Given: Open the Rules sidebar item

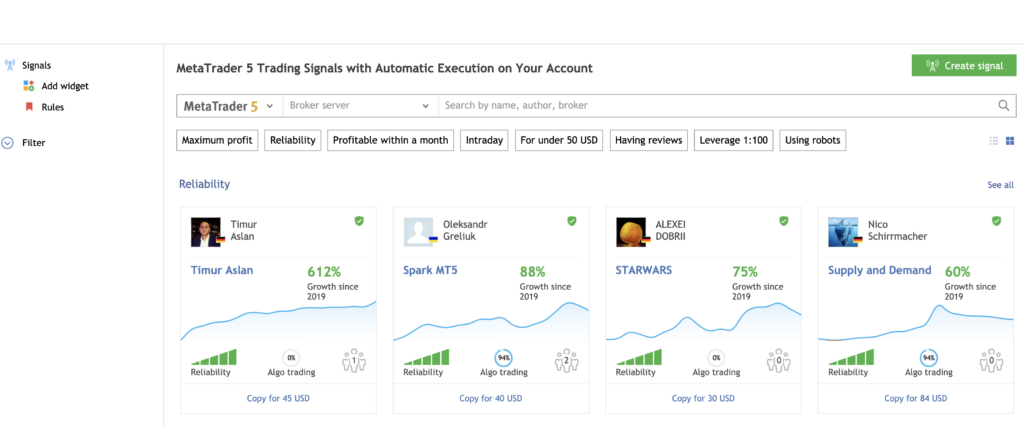Looking at the screenshot, I should pyautogui.click(x=53, y=107).
